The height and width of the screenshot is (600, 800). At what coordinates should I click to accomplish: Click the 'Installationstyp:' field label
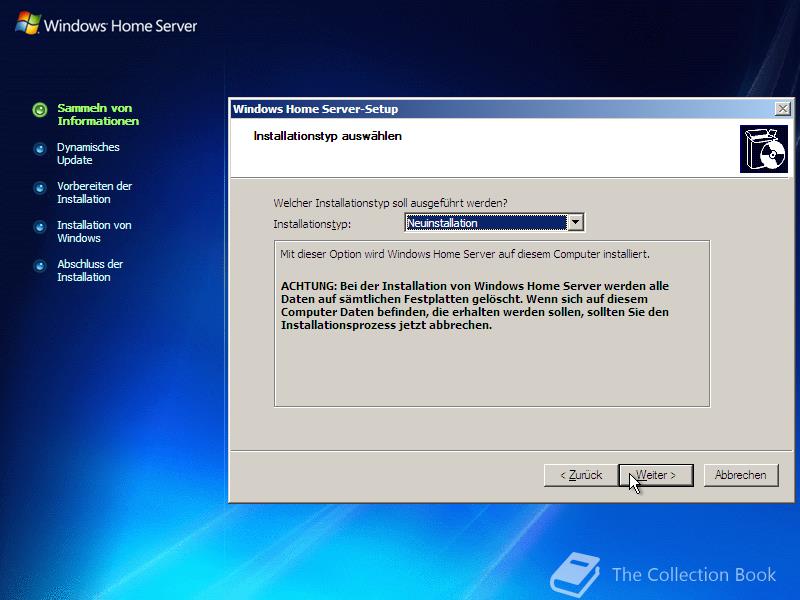pyautogui.click(x=312, y=224)
